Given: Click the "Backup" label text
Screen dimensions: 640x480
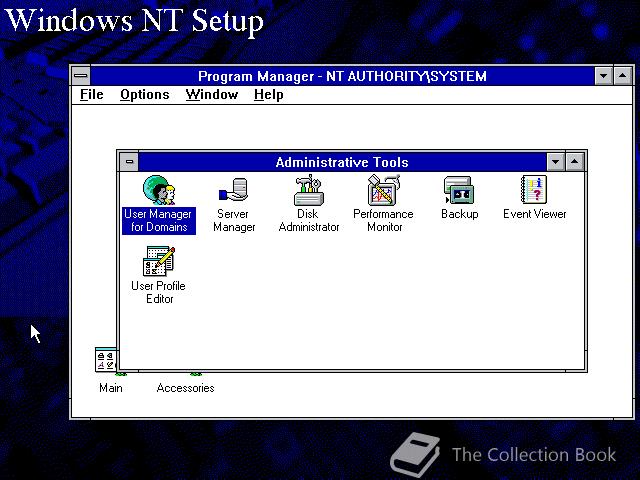Looking at the screenshot, I should point(460,214).
